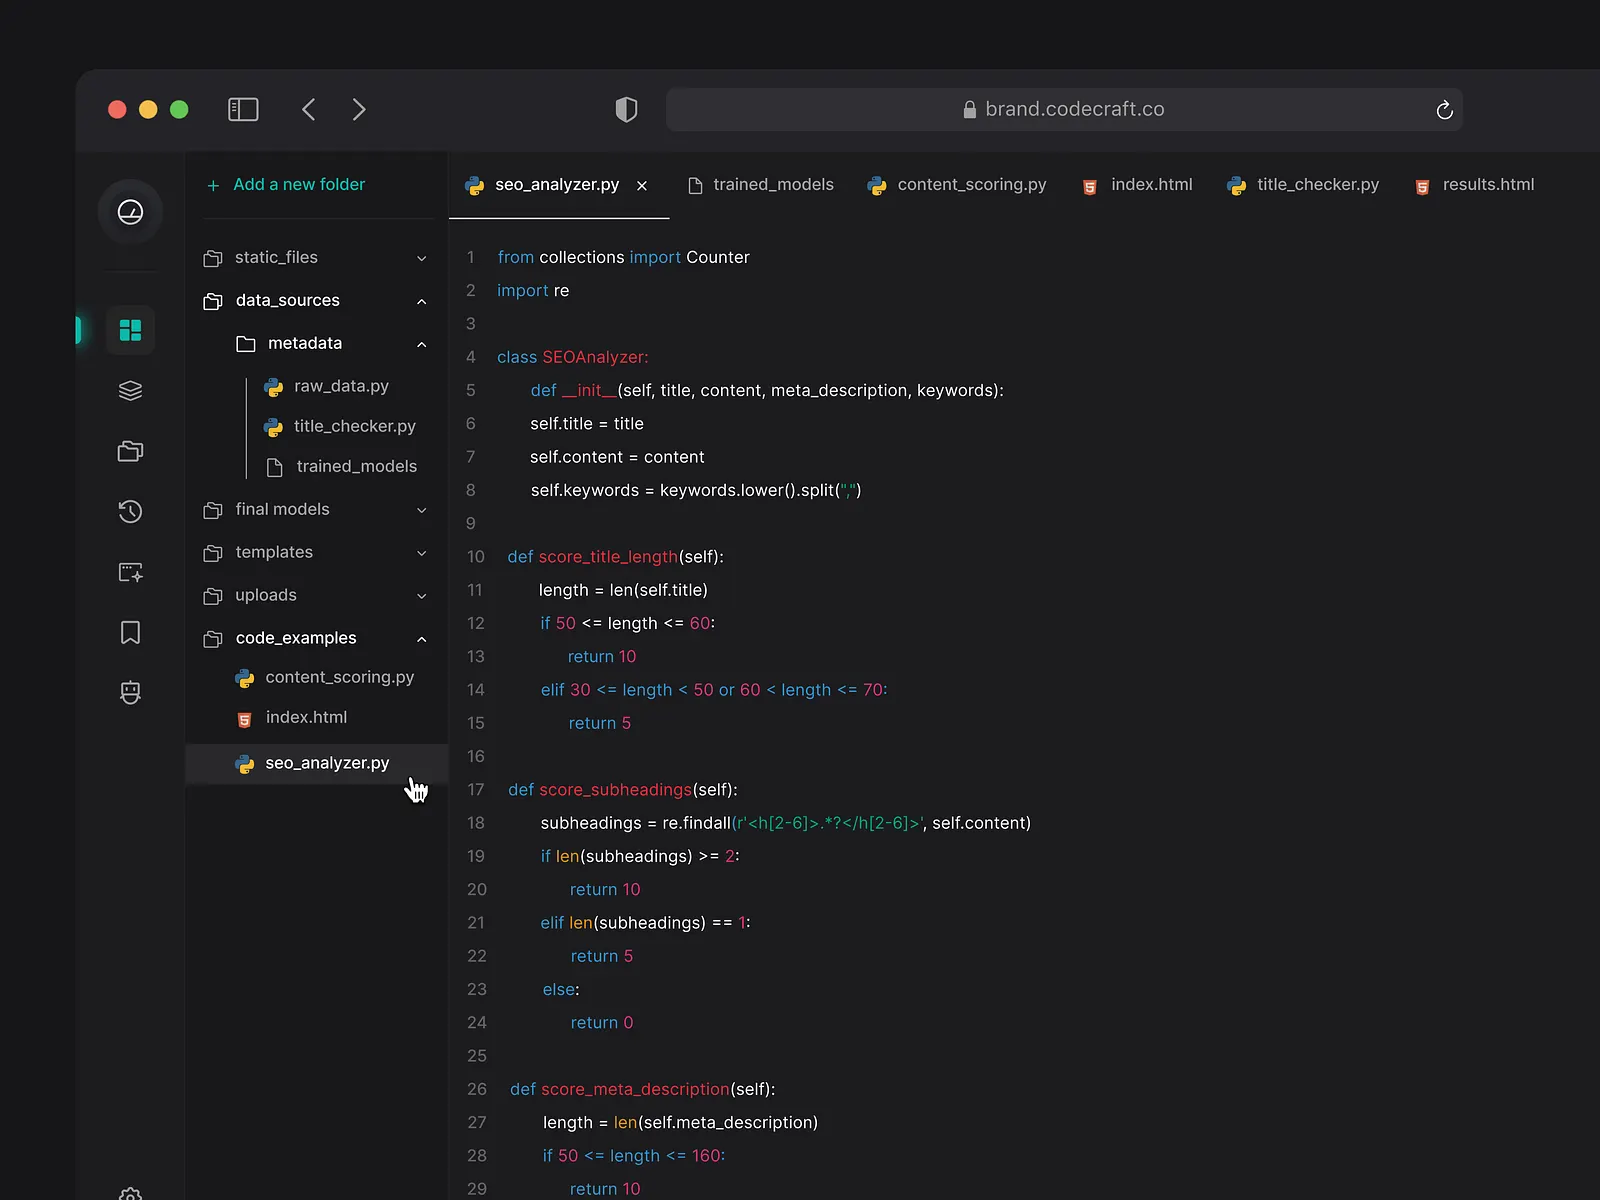Click the layers stack icon in sidebar
1600x1200 pixels.
coord(130,391)
